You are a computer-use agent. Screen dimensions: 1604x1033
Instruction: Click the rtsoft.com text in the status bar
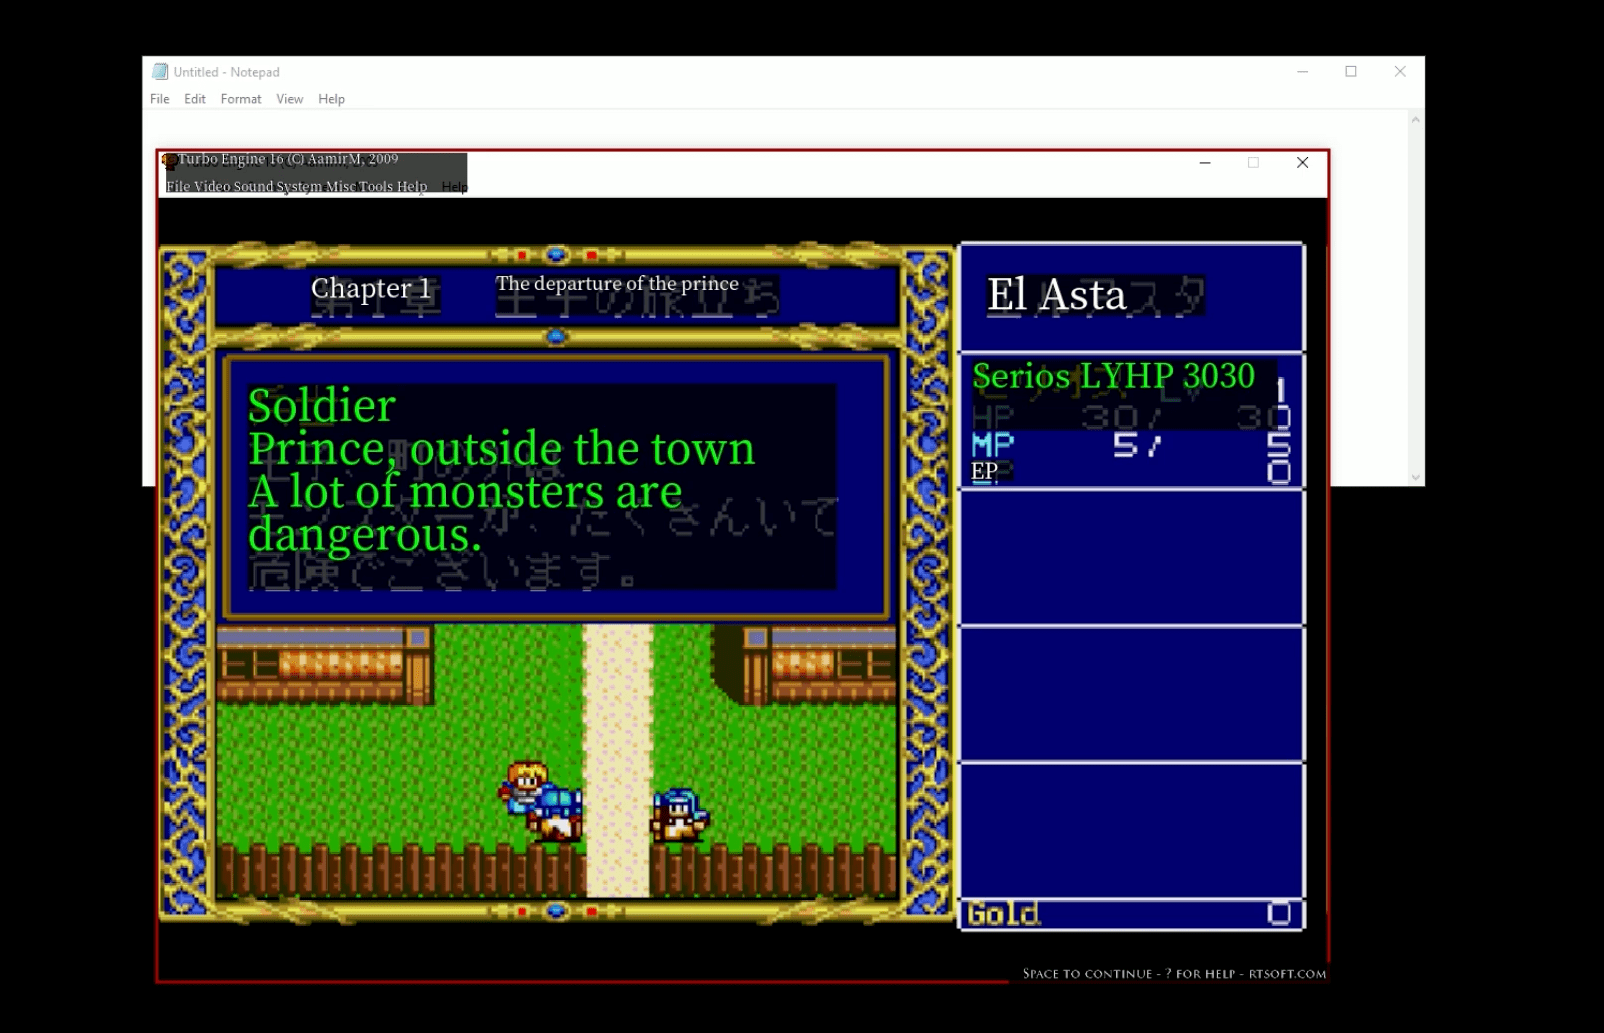click(1290, 972)
